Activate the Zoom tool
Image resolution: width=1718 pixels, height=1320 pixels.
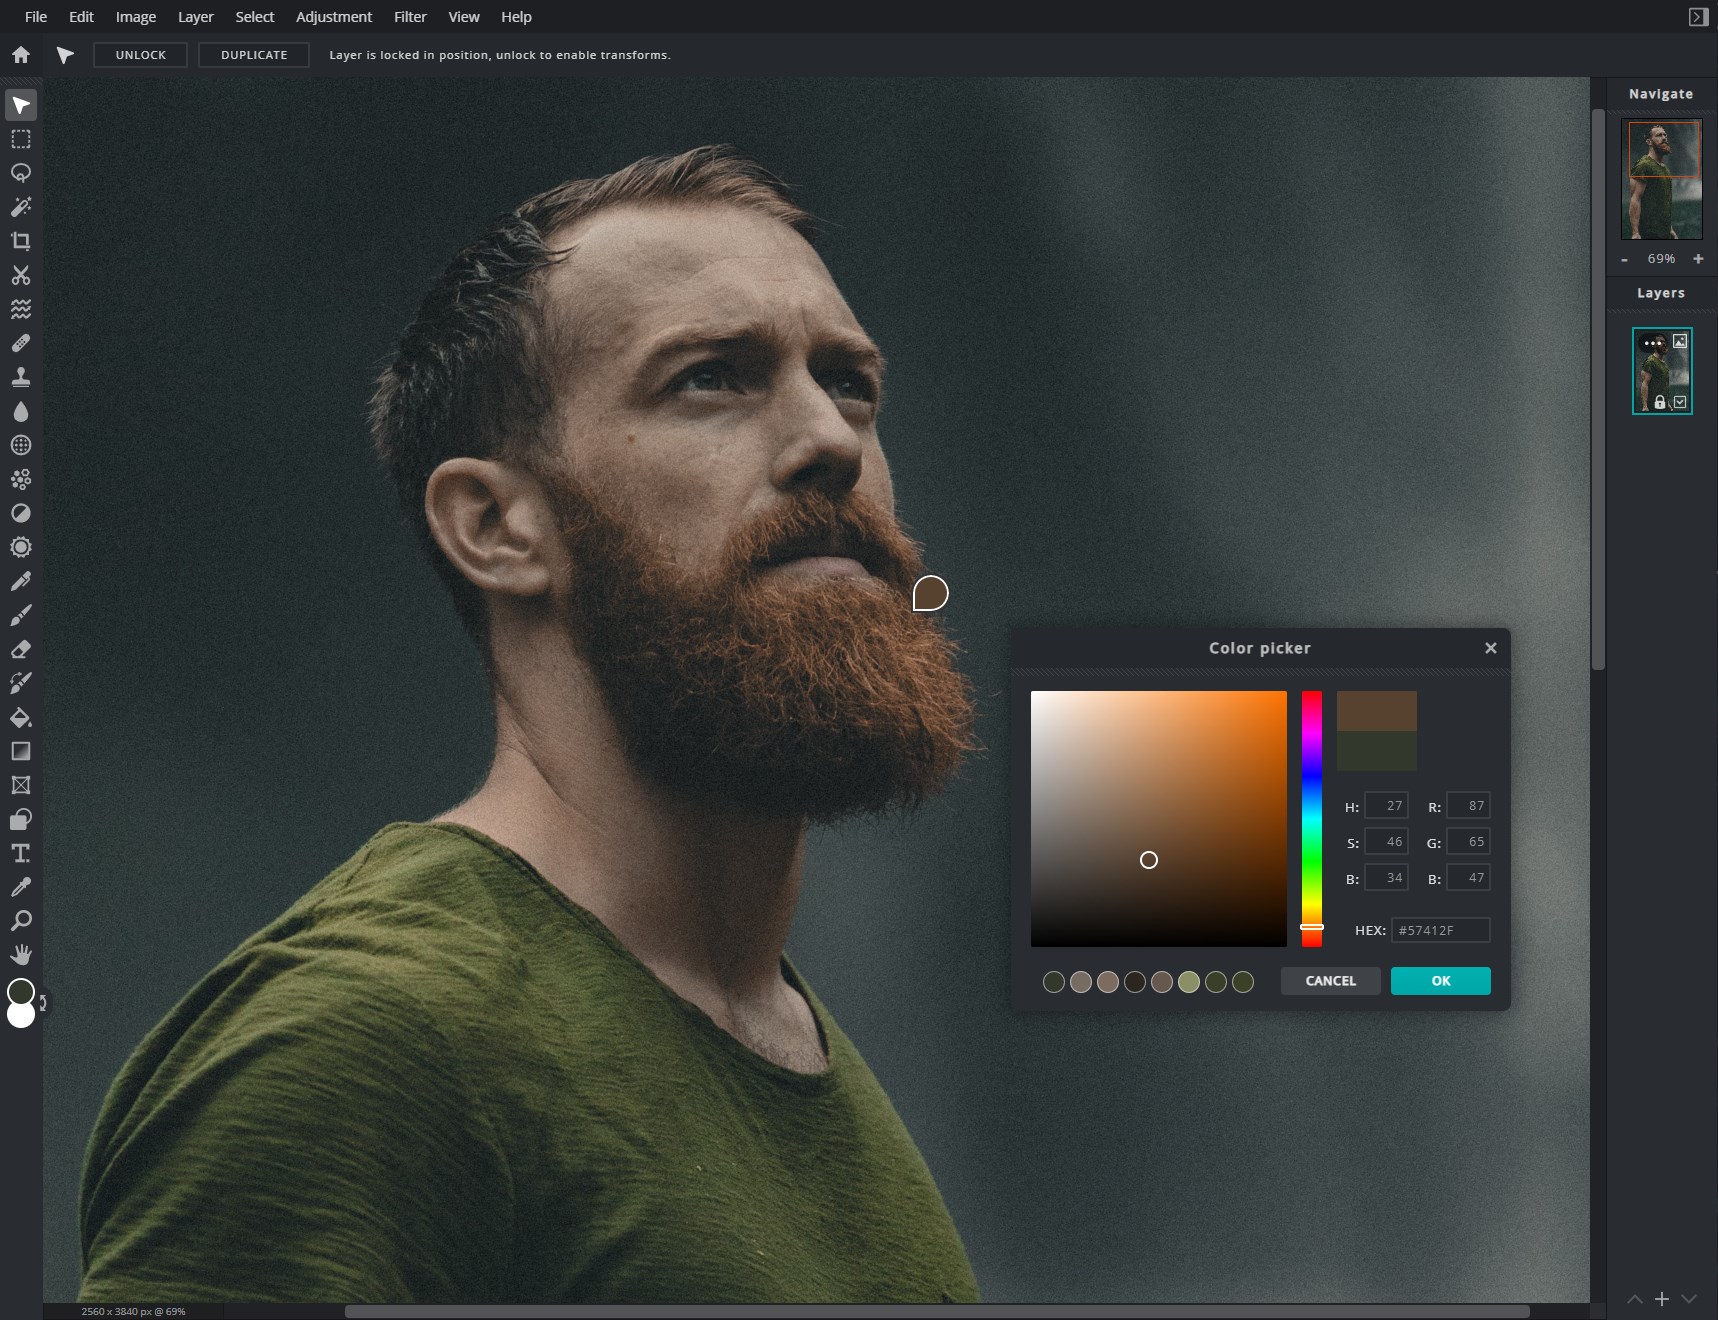[x=21, y=920]
